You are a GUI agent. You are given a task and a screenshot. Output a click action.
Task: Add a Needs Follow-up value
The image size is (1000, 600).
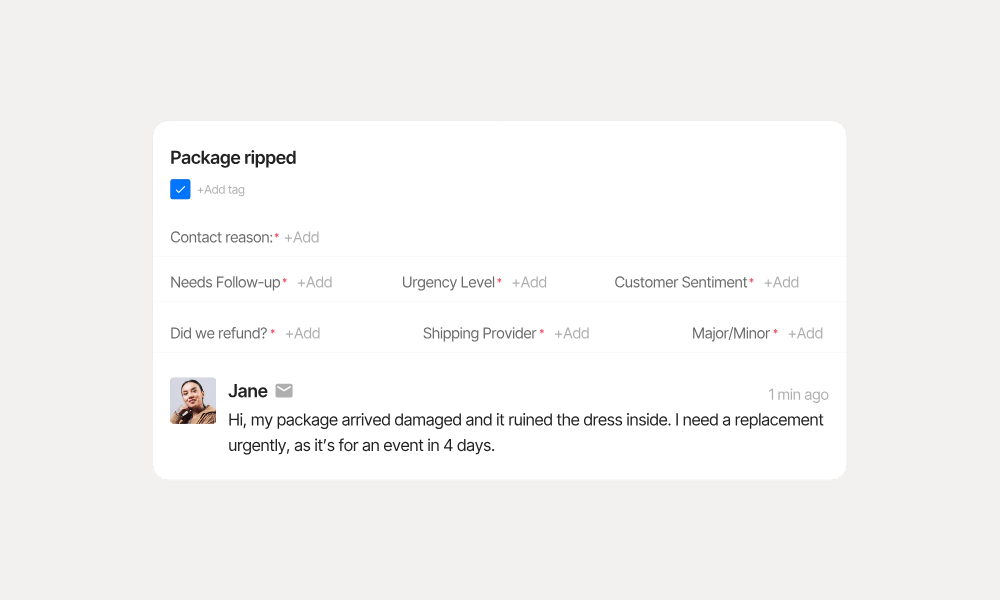pyautogui.click(x=315, y=283)
